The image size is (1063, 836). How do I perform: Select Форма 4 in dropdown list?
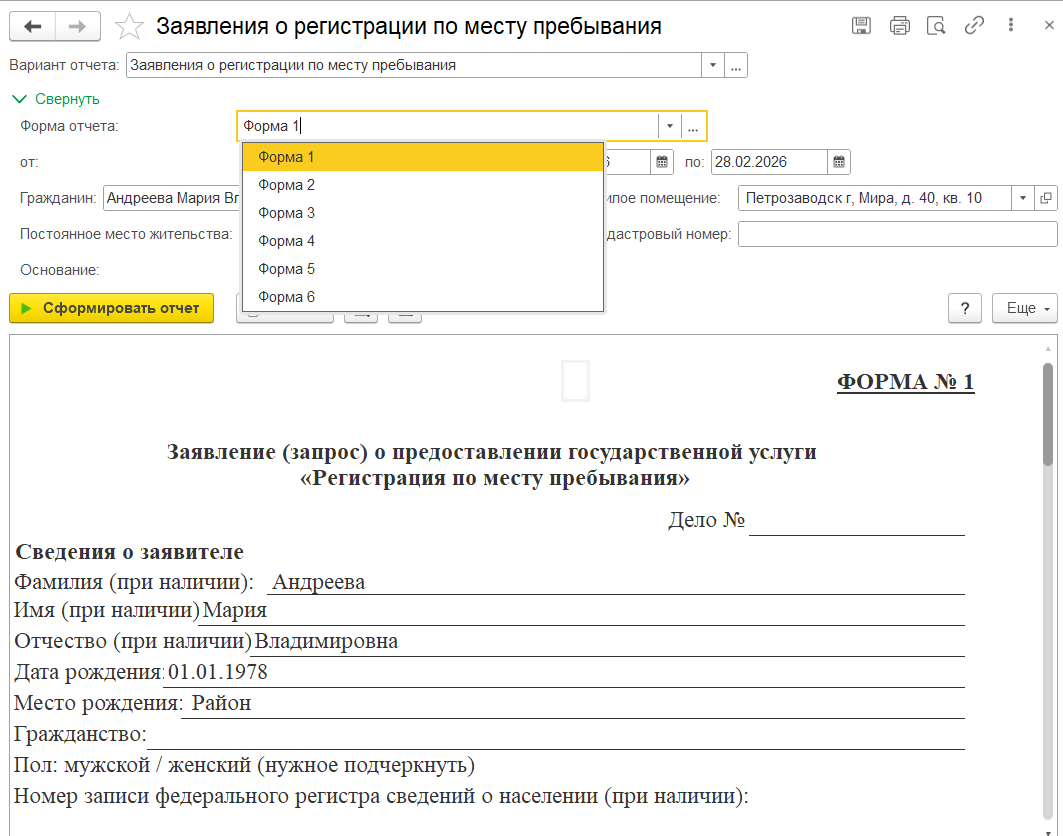click(x=287, y=241)
